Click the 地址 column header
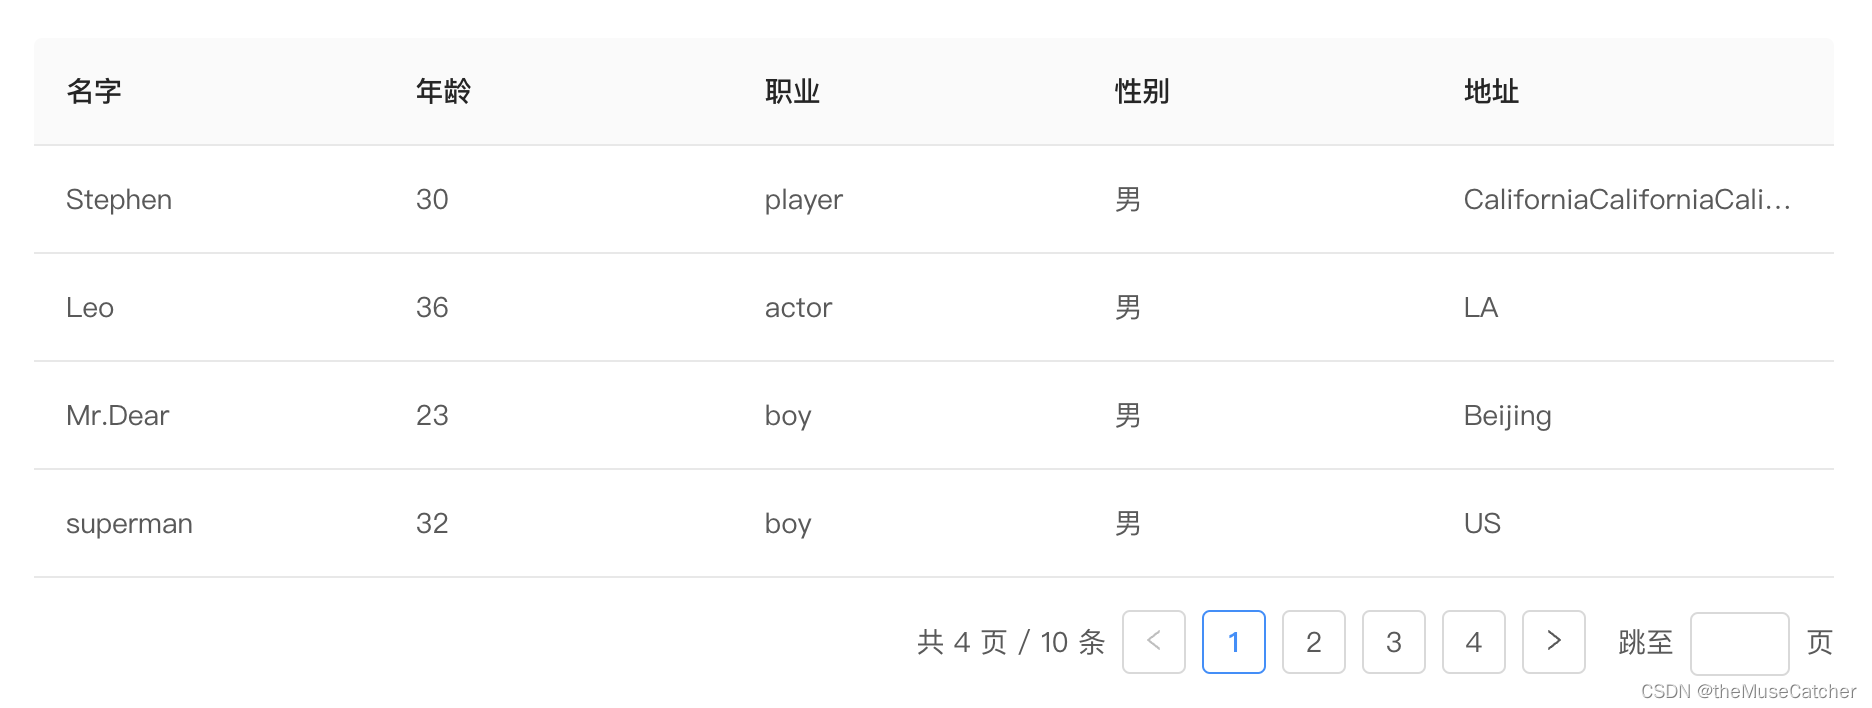 click(1490, 91)
